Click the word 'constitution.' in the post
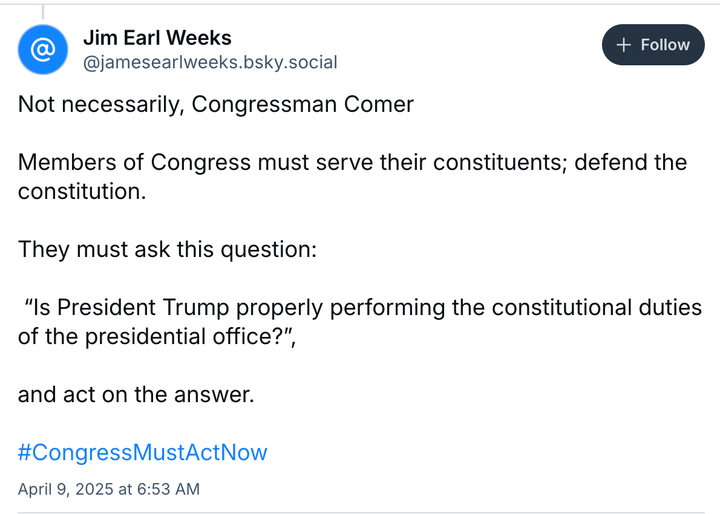The width and height of the screenshot is (720, 514). (82, 192)
